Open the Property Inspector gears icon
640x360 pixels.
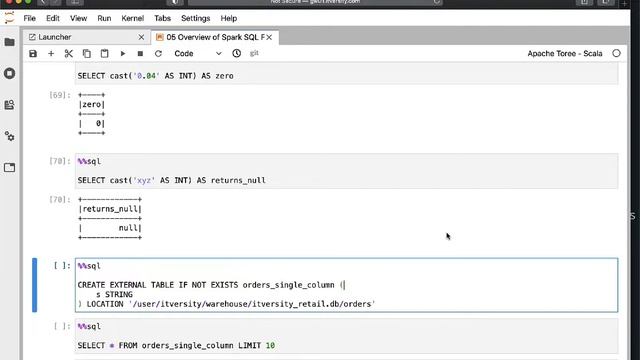[x=9, y=136]
